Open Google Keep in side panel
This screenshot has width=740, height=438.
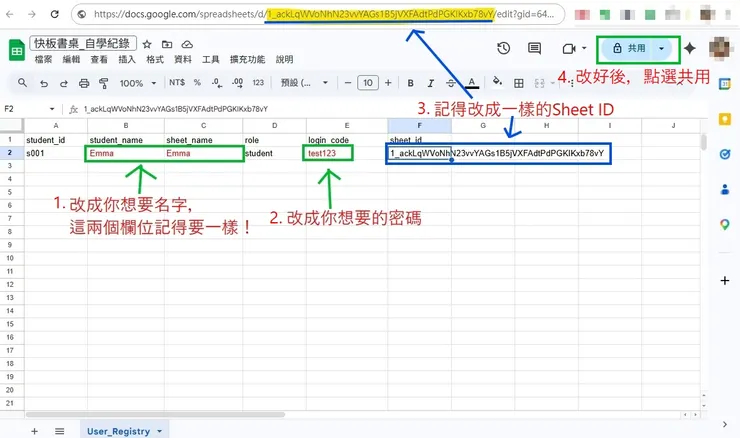pos(725,119)
